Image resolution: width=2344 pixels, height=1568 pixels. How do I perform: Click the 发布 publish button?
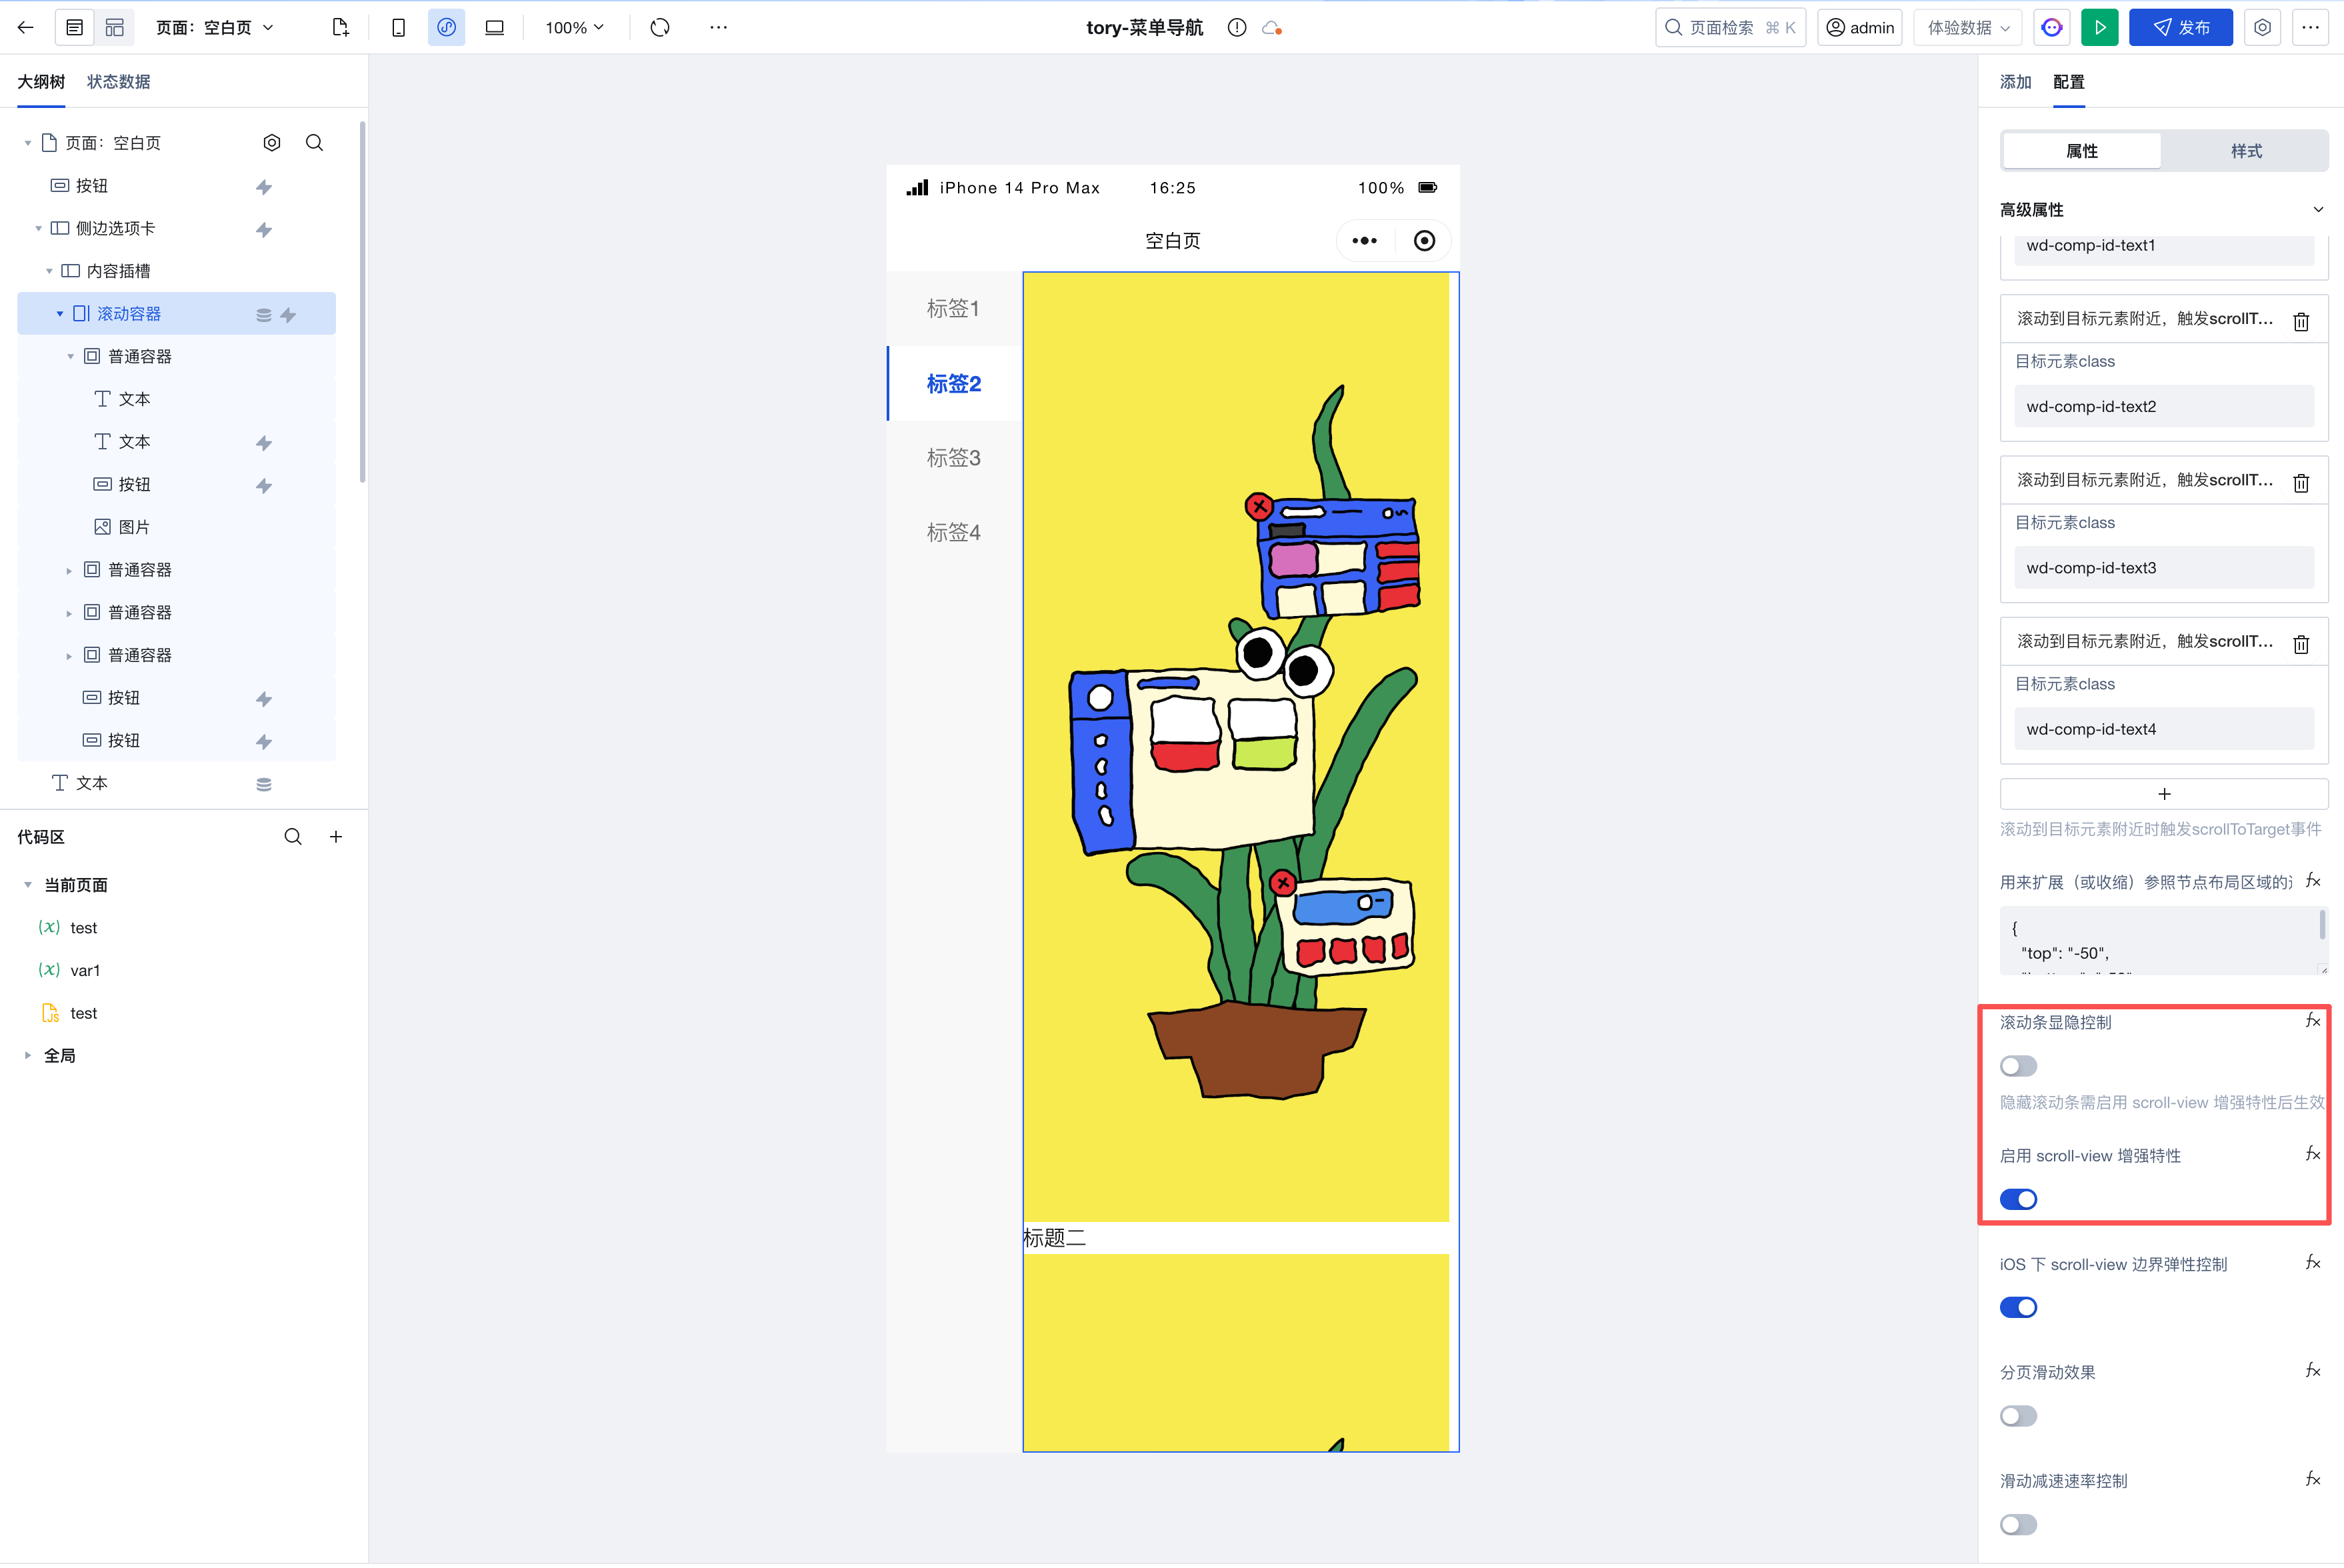2180,28
